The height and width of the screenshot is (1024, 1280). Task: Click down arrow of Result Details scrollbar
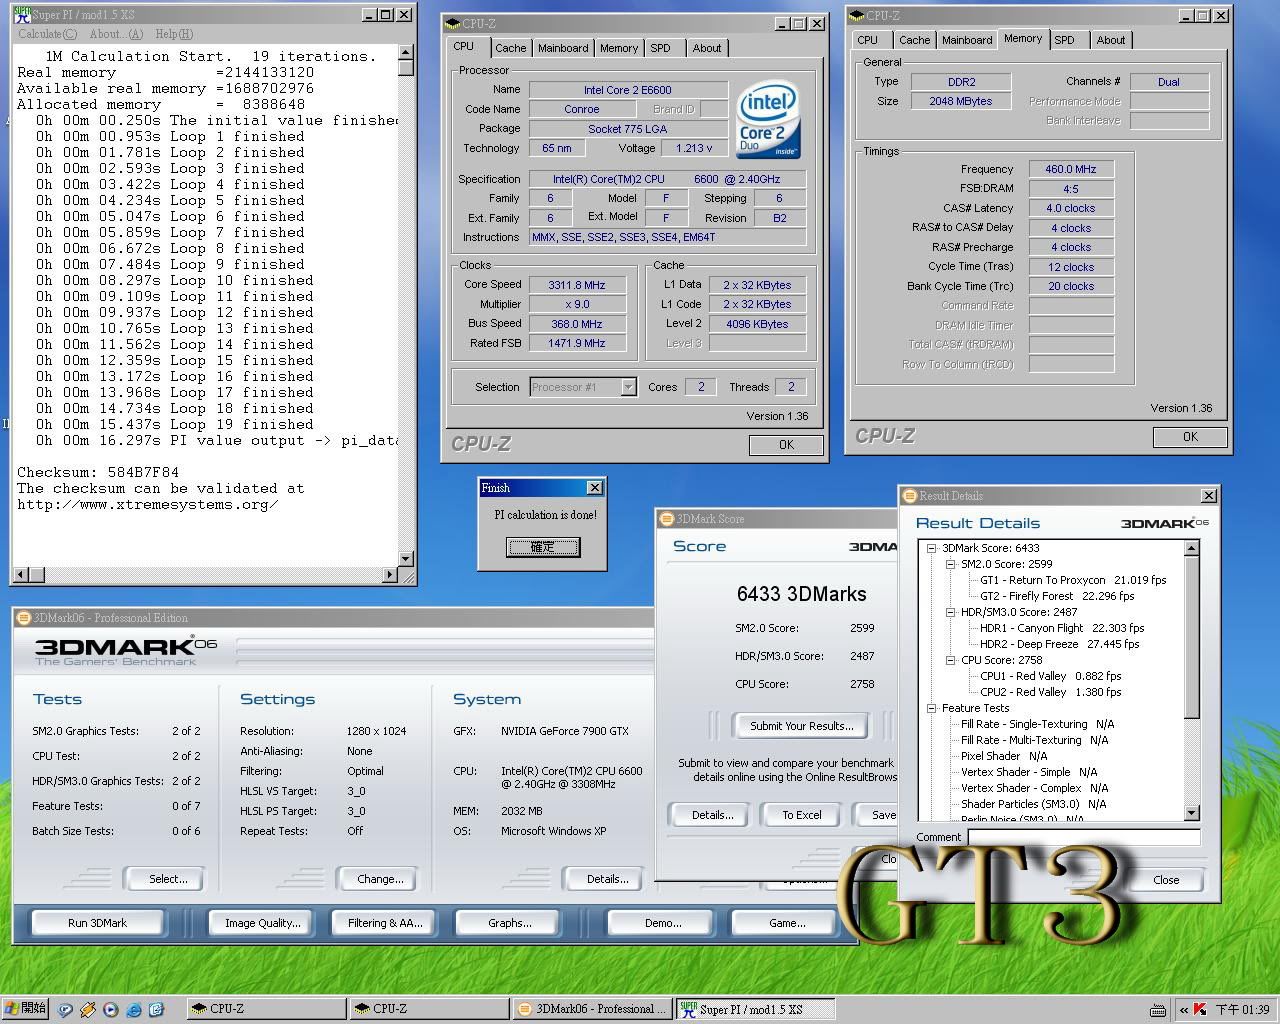[1191, 813]
